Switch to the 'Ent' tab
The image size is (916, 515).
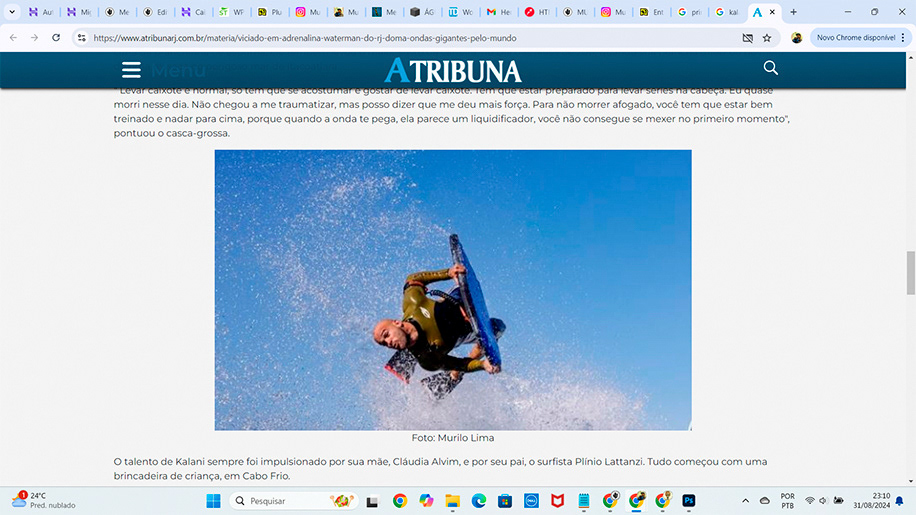pyautogui.click(x=651, y=12)
